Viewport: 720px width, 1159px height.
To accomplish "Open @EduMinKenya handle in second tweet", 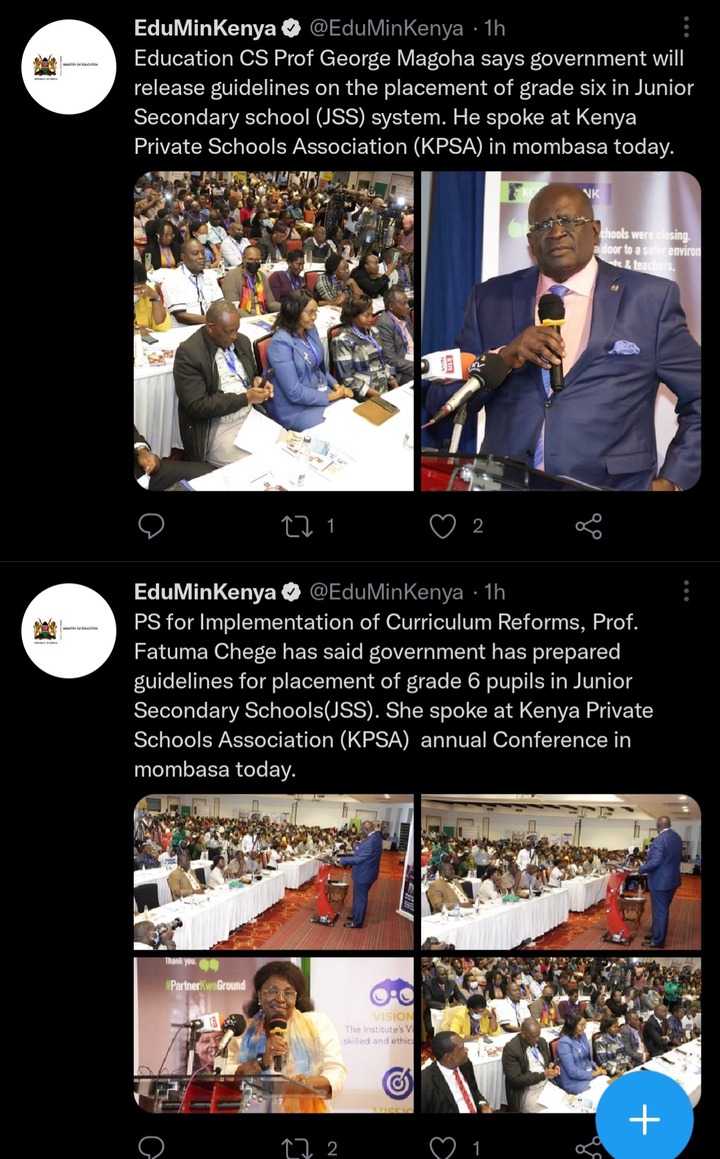I will tap(386, 591).
